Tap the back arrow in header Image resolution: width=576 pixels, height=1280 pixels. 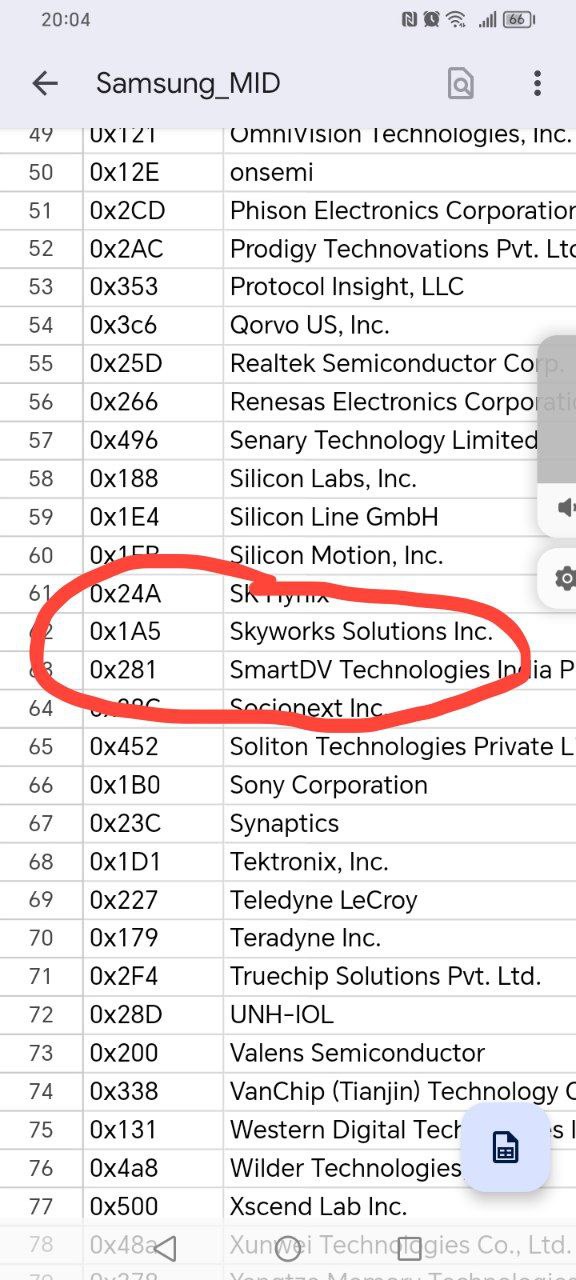tap(45, 84)
